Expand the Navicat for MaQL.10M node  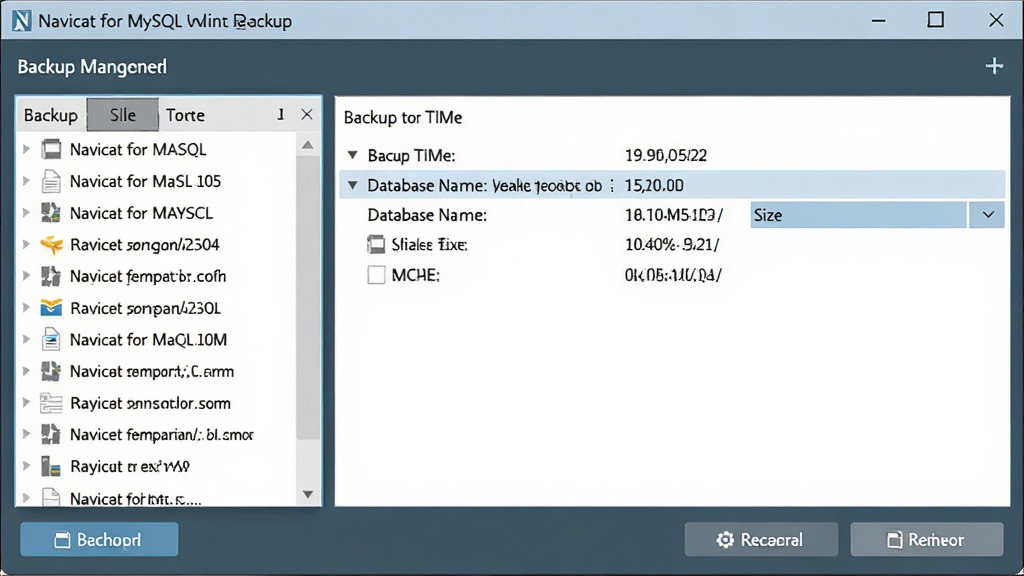pos(26,339)
